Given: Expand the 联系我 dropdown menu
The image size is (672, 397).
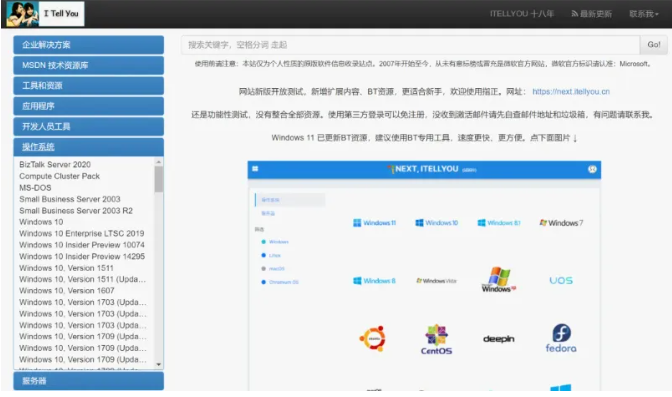Looking at the screenshot, I should pos(644,14).
